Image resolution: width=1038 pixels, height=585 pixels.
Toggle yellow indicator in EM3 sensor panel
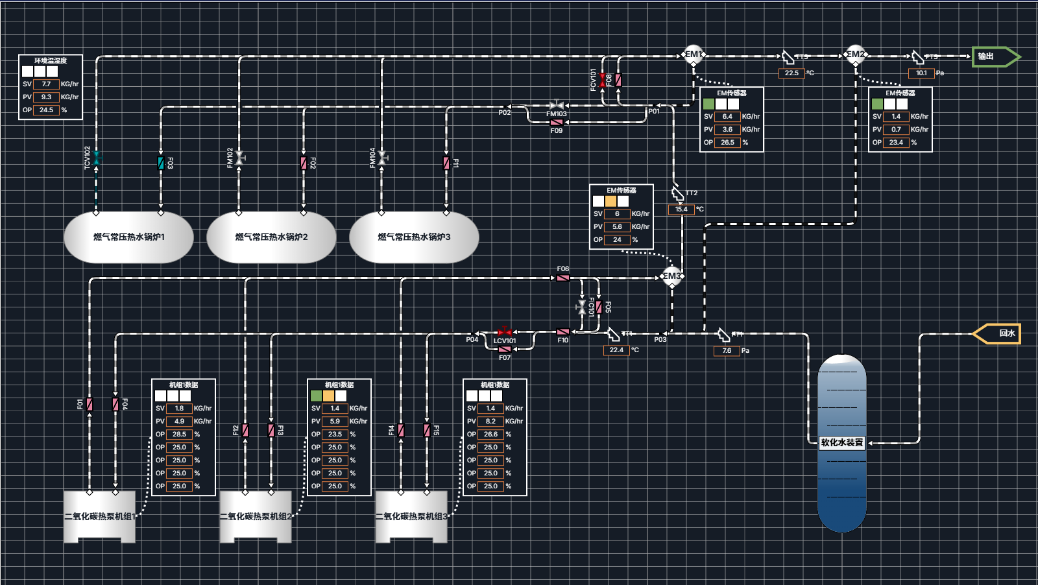coord(610,201)
